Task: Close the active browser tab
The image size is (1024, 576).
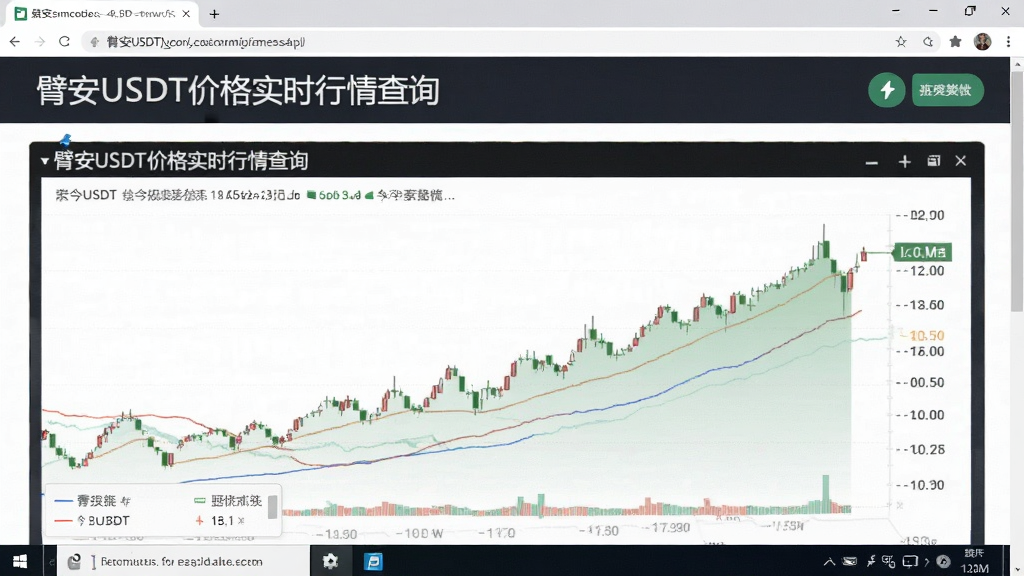Action: click(x=186, y=14)
